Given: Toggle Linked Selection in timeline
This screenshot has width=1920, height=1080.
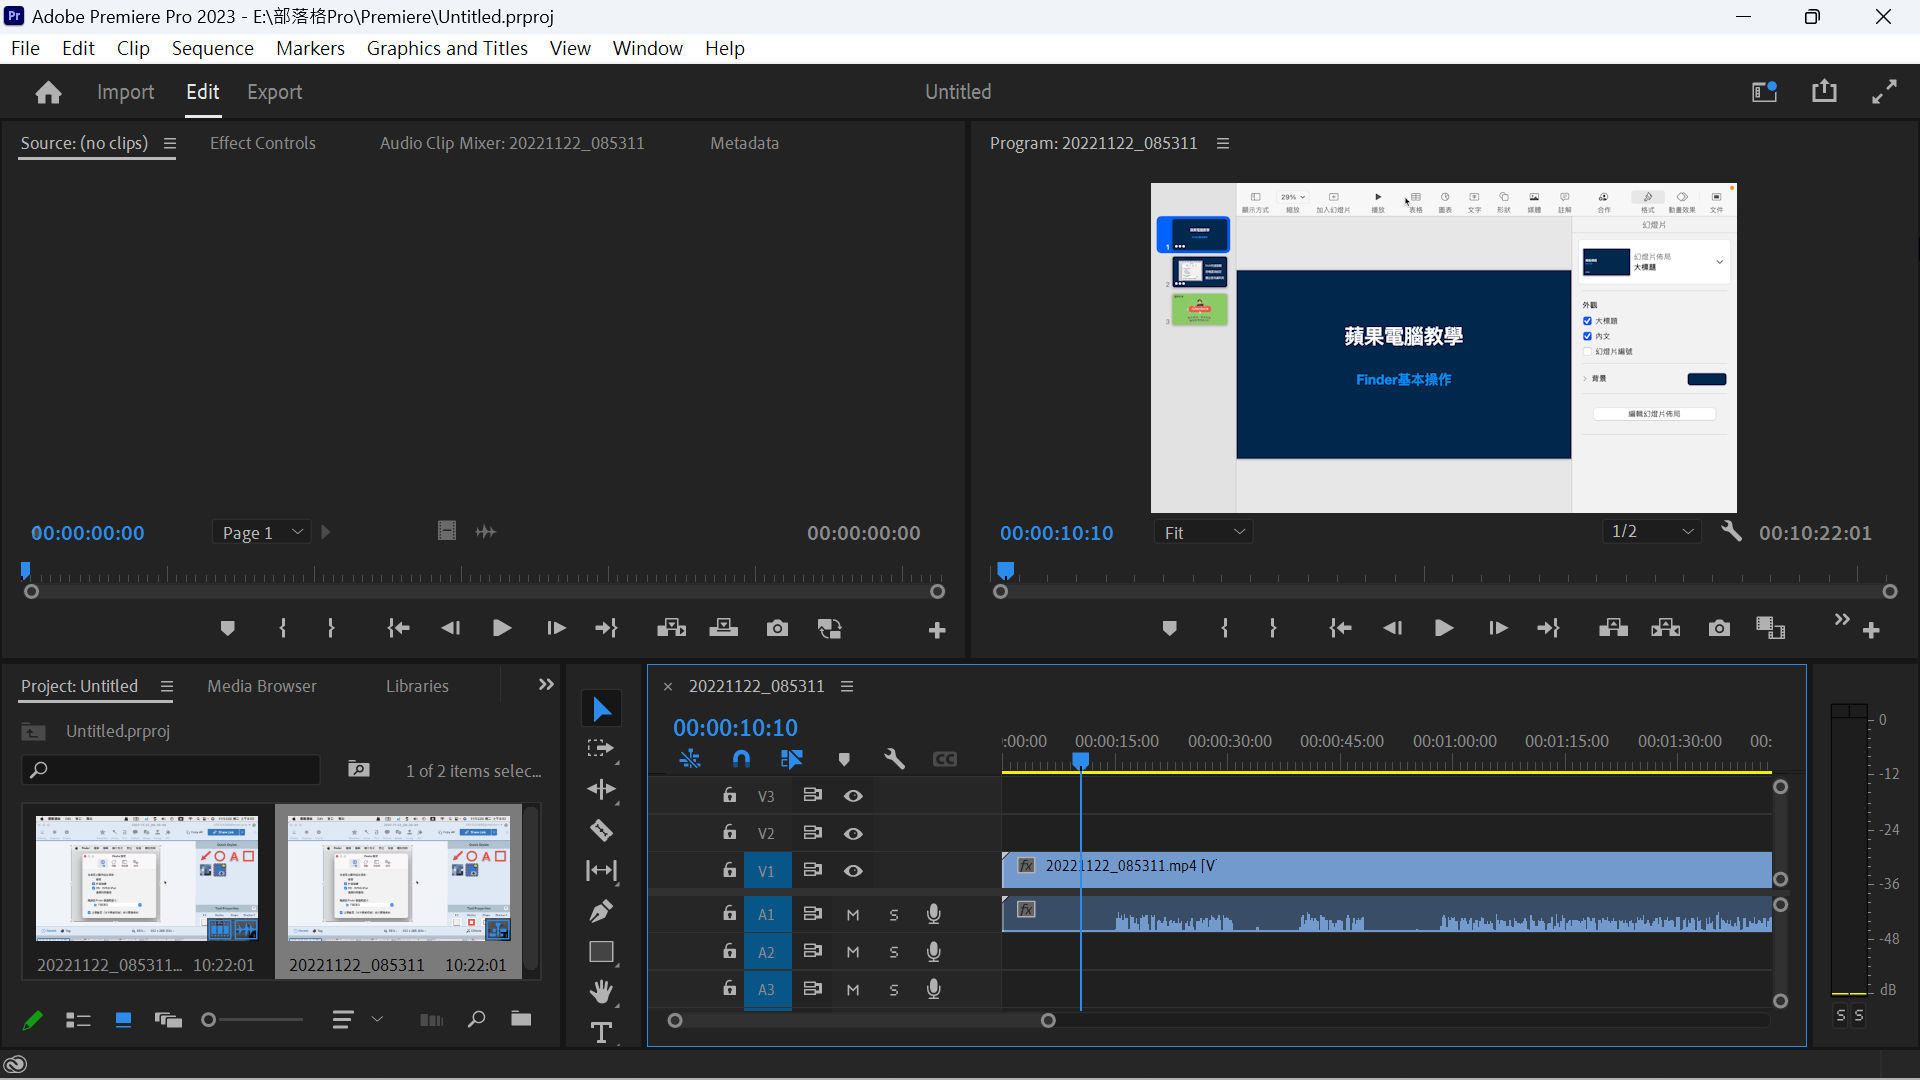Looking at the screenshot, I should pyautogui.click(x=792, y=760).
